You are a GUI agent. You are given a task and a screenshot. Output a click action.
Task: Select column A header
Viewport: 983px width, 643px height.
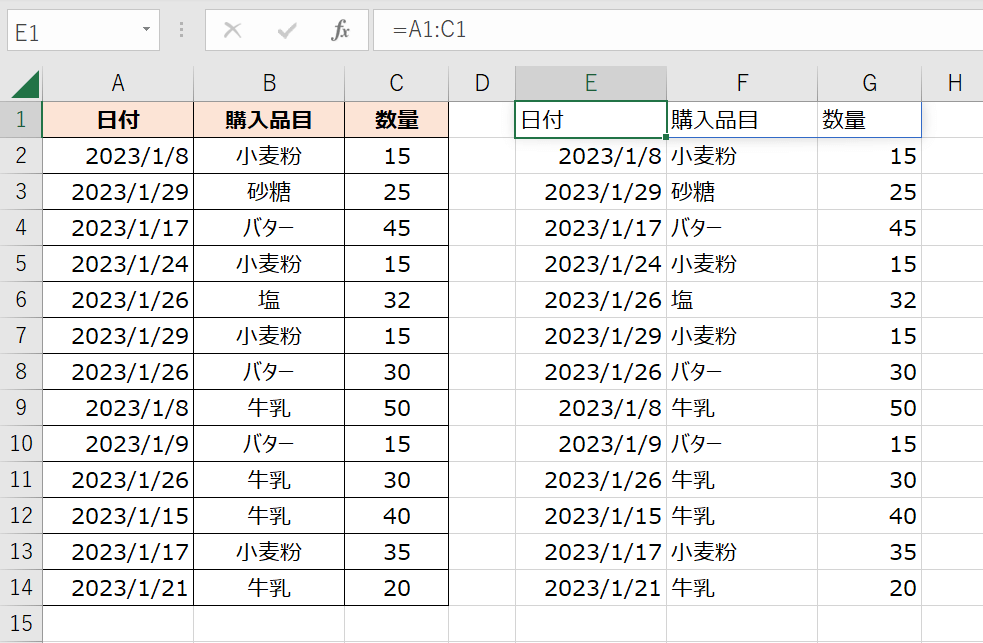pos(118,84)
